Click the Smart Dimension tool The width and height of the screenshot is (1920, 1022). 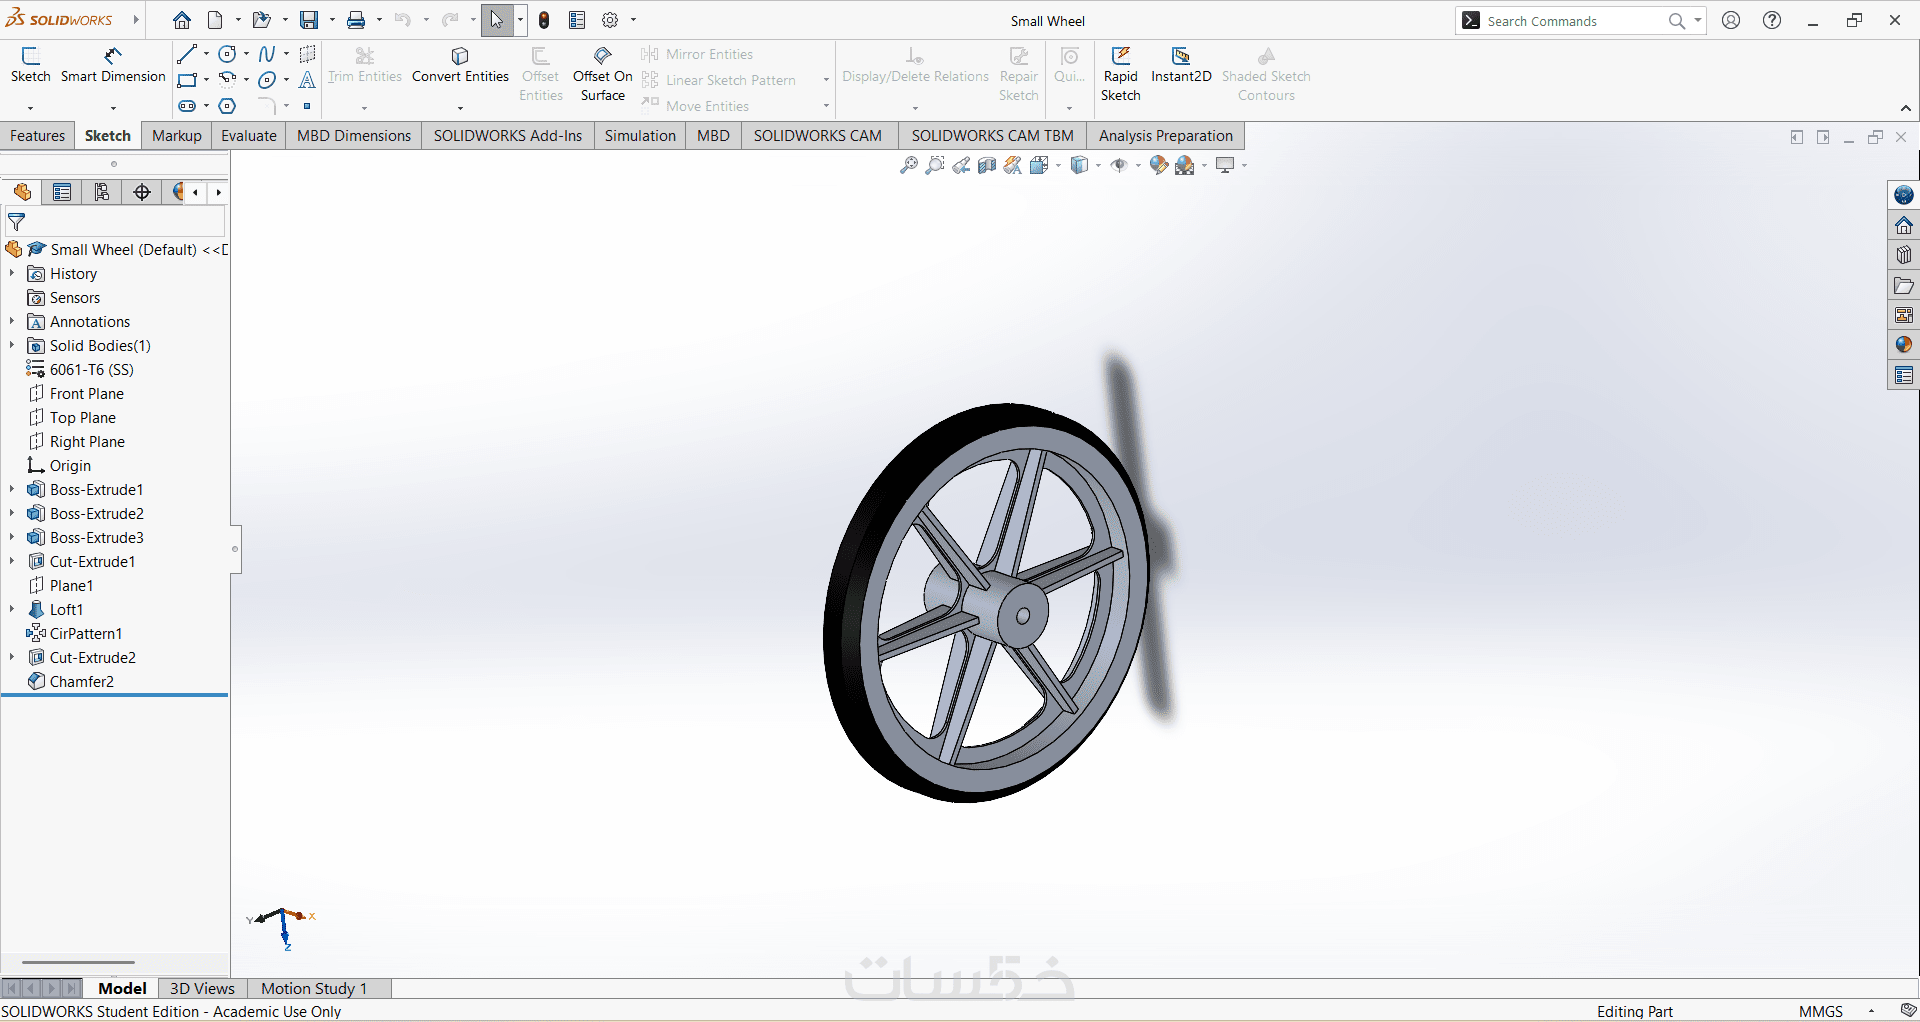113,65
